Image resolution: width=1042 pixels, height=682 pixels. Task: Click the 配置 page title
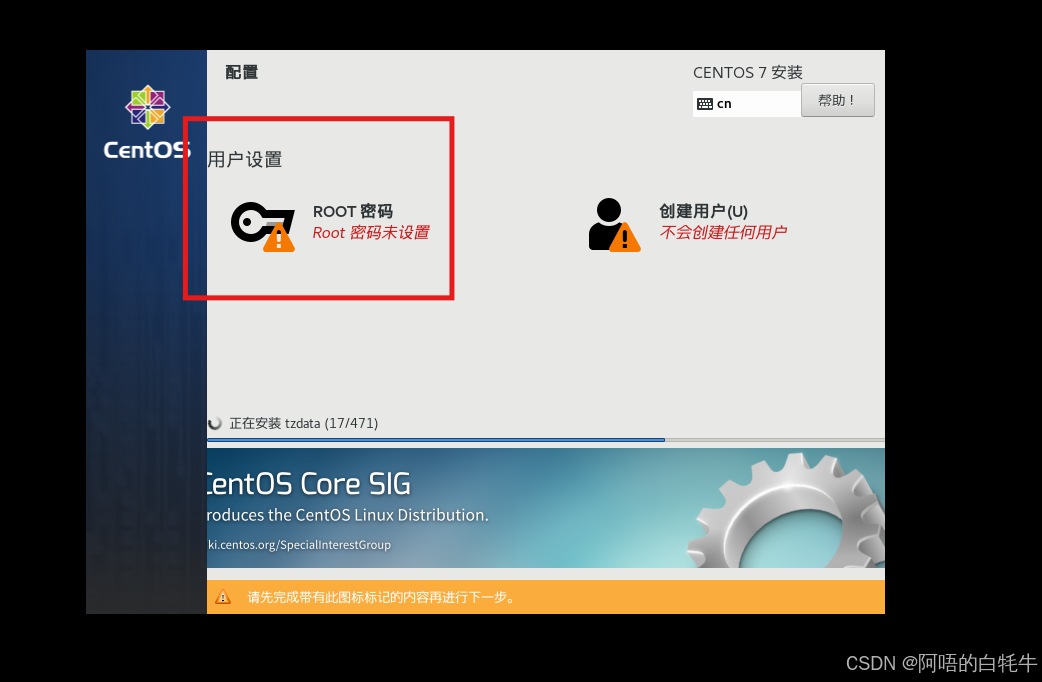(x=241, y=72)
